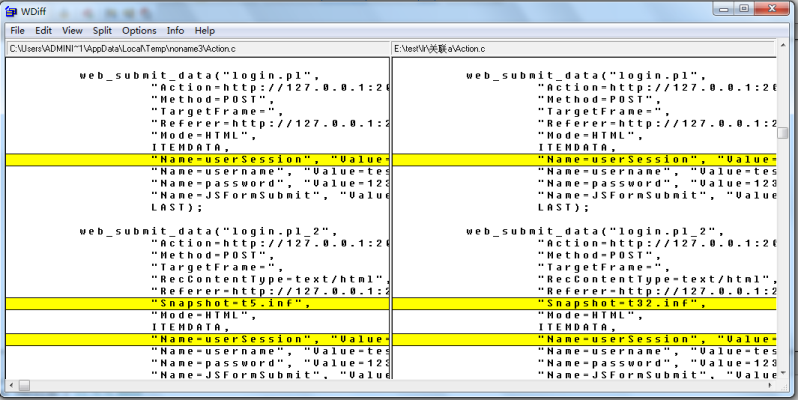Open the File menu

(x=17, y=31)
